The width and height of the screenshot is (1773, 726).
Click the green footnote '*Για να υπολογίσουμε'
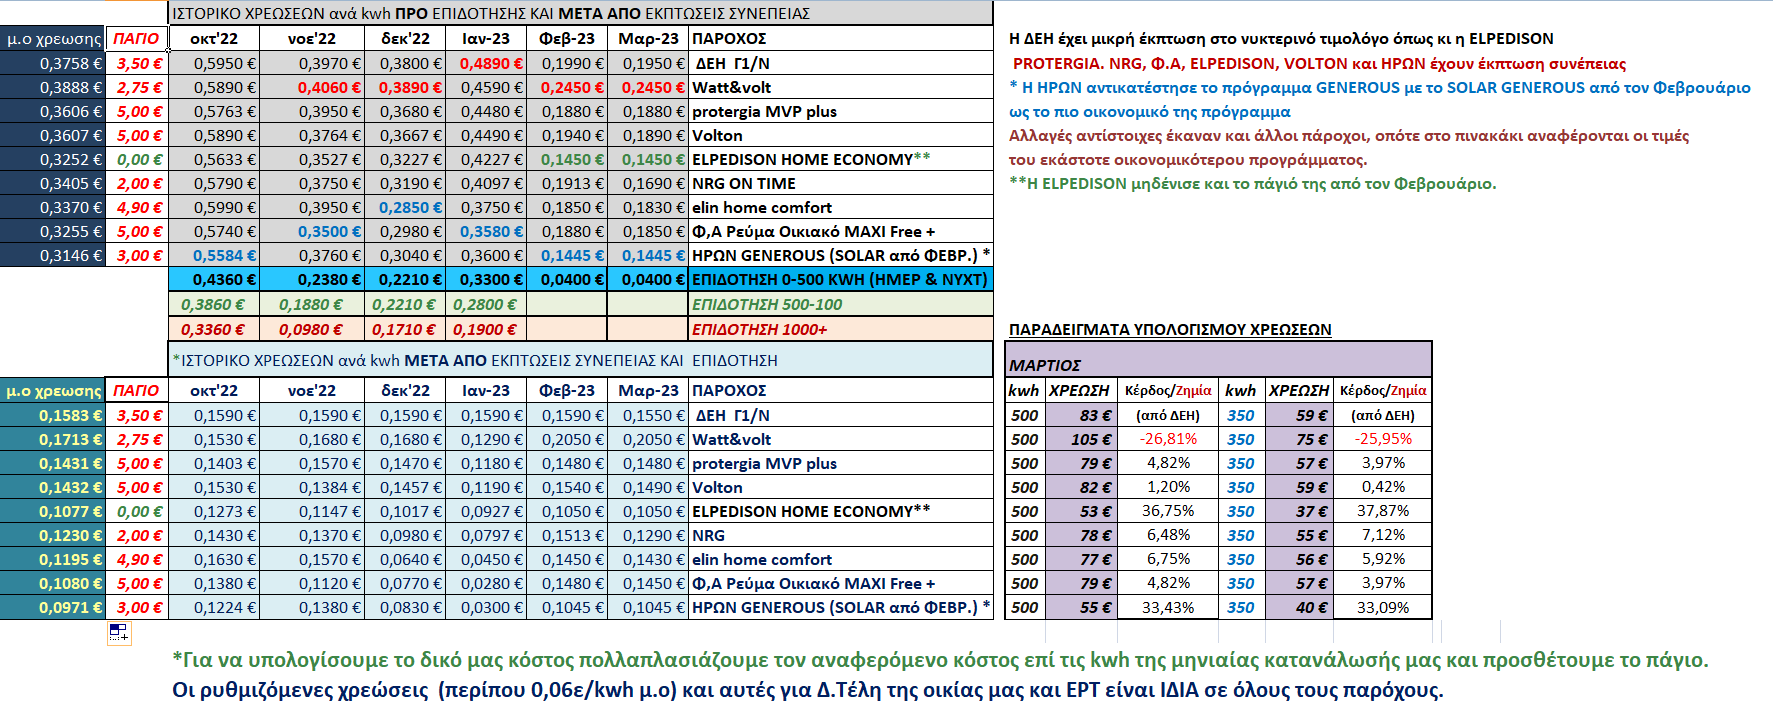[940, 660]
